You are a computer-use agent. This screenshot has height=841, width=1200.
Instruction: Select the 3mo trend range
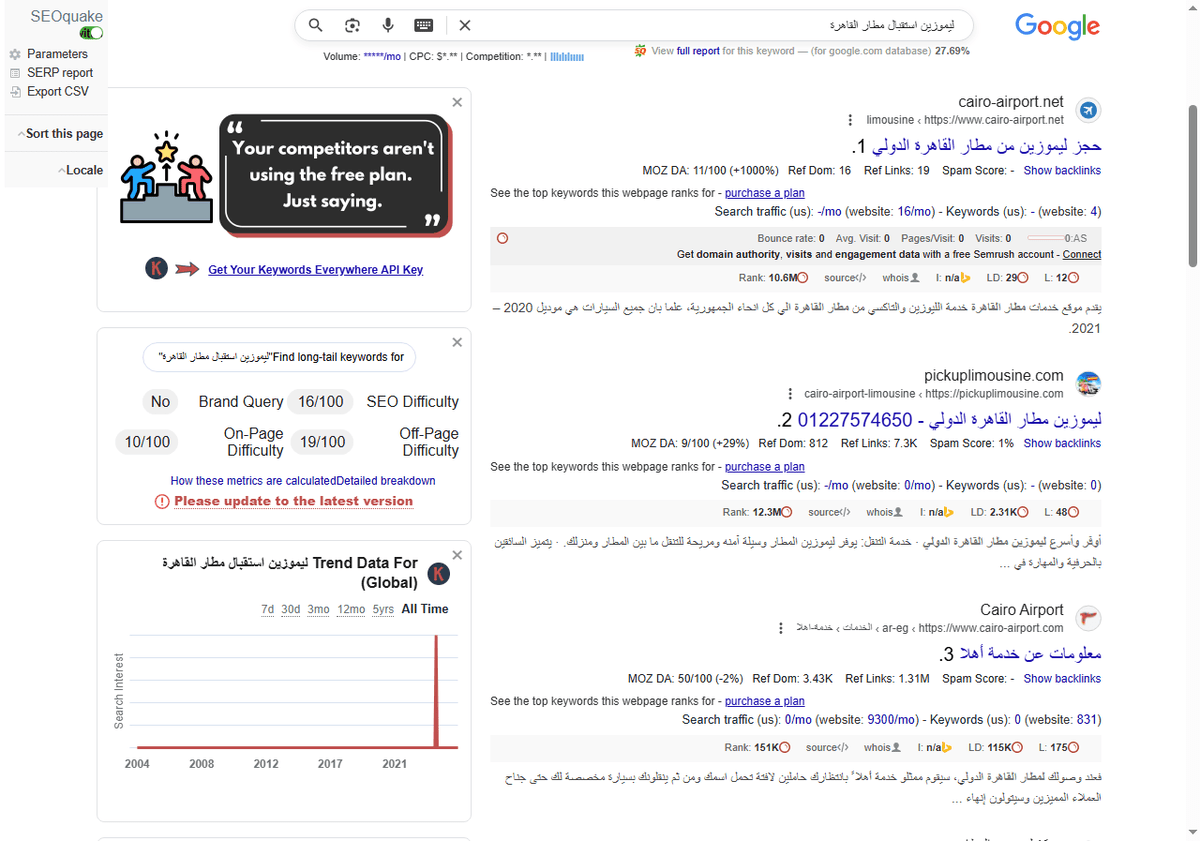point(318,609)
